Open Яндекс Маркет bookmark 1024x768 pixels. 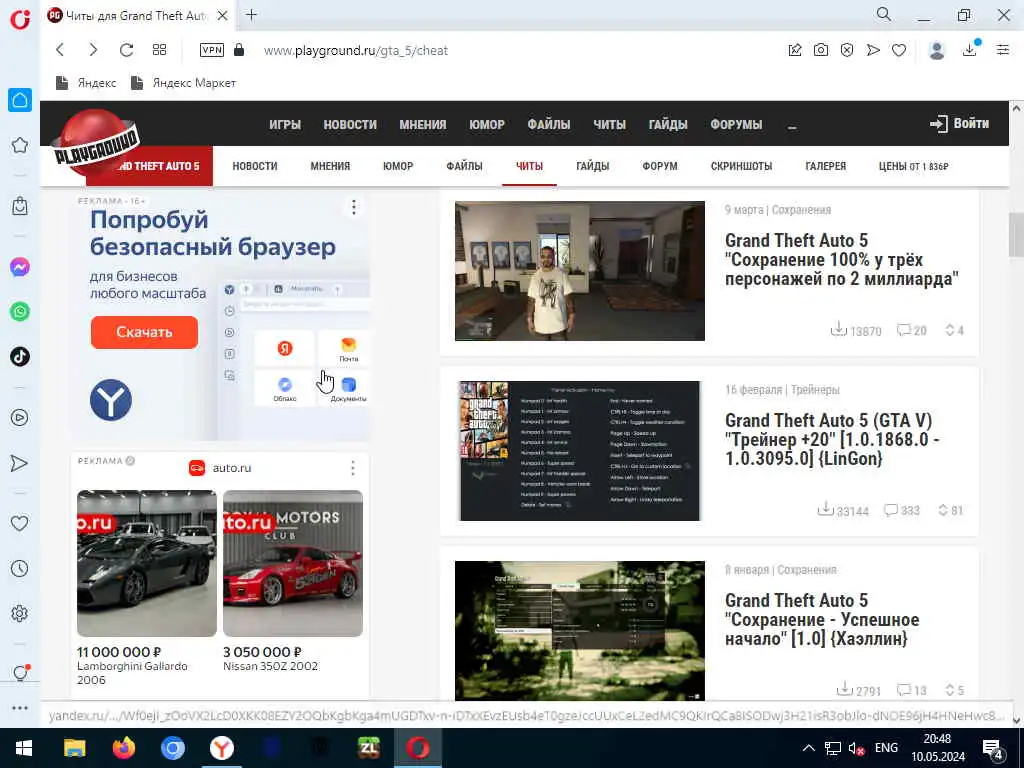(184, 83)
